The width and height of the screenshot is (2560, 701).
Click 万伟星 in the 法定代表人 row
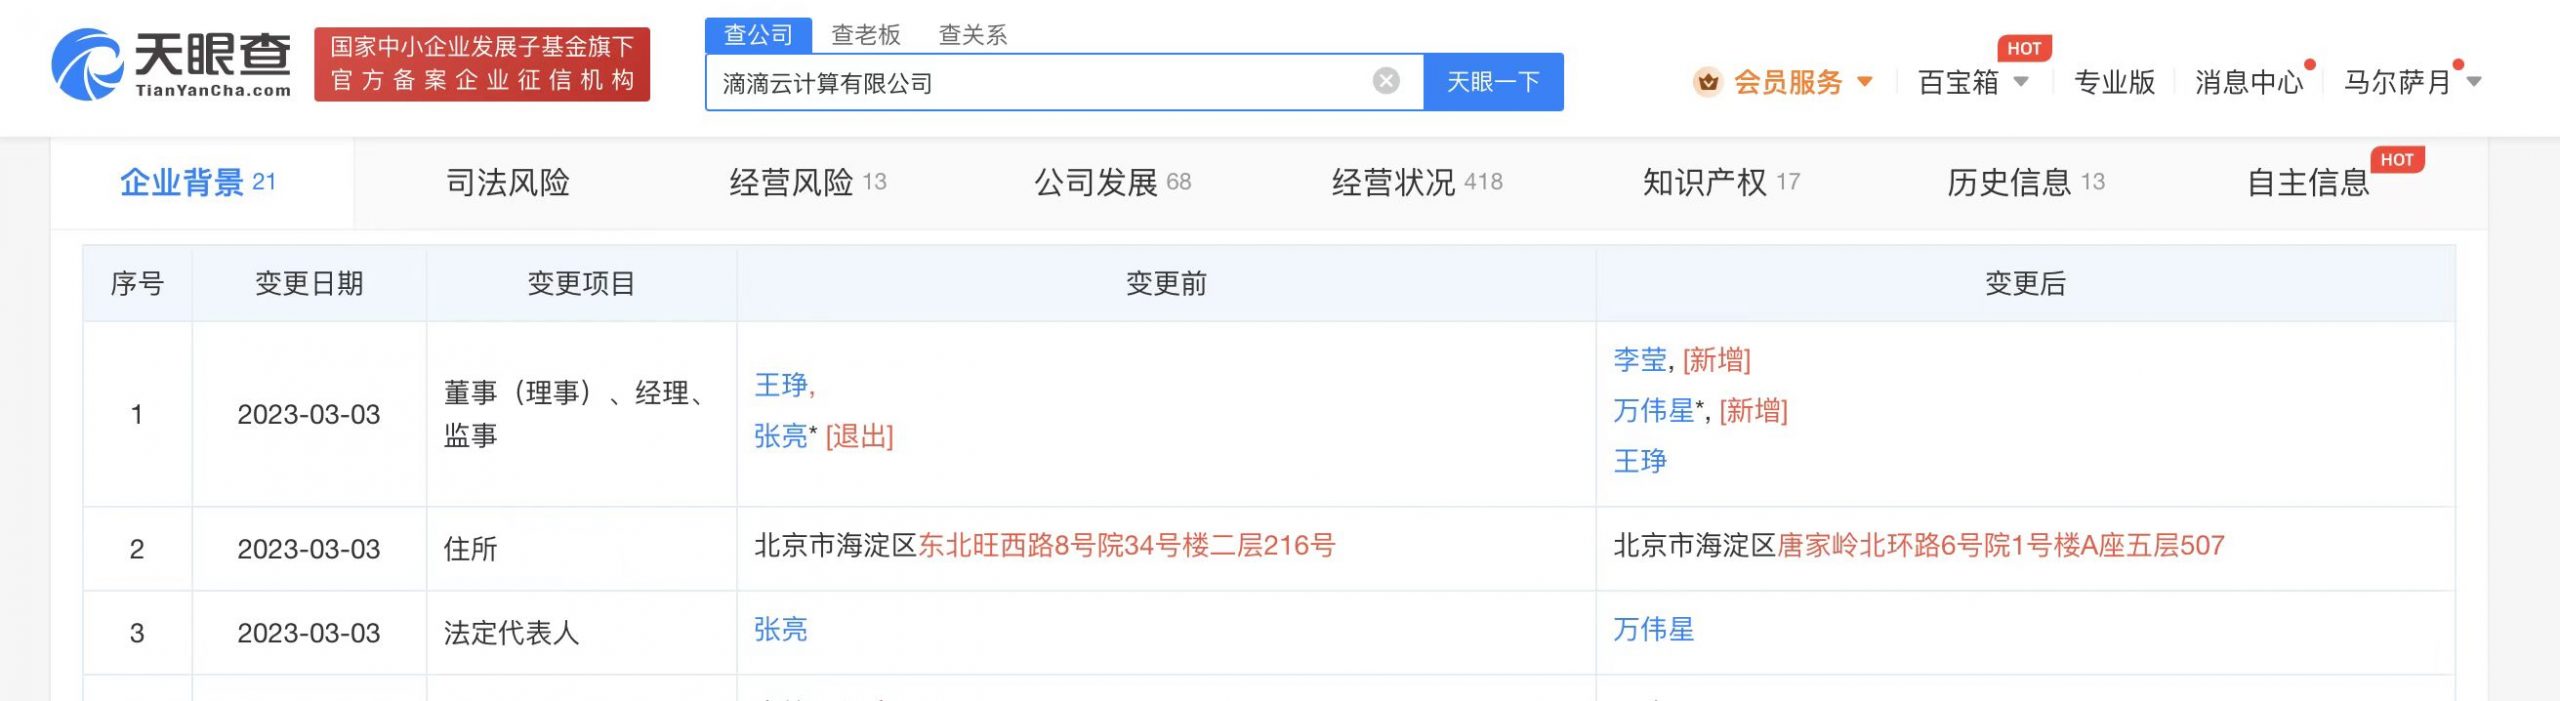coord(1653,629)
